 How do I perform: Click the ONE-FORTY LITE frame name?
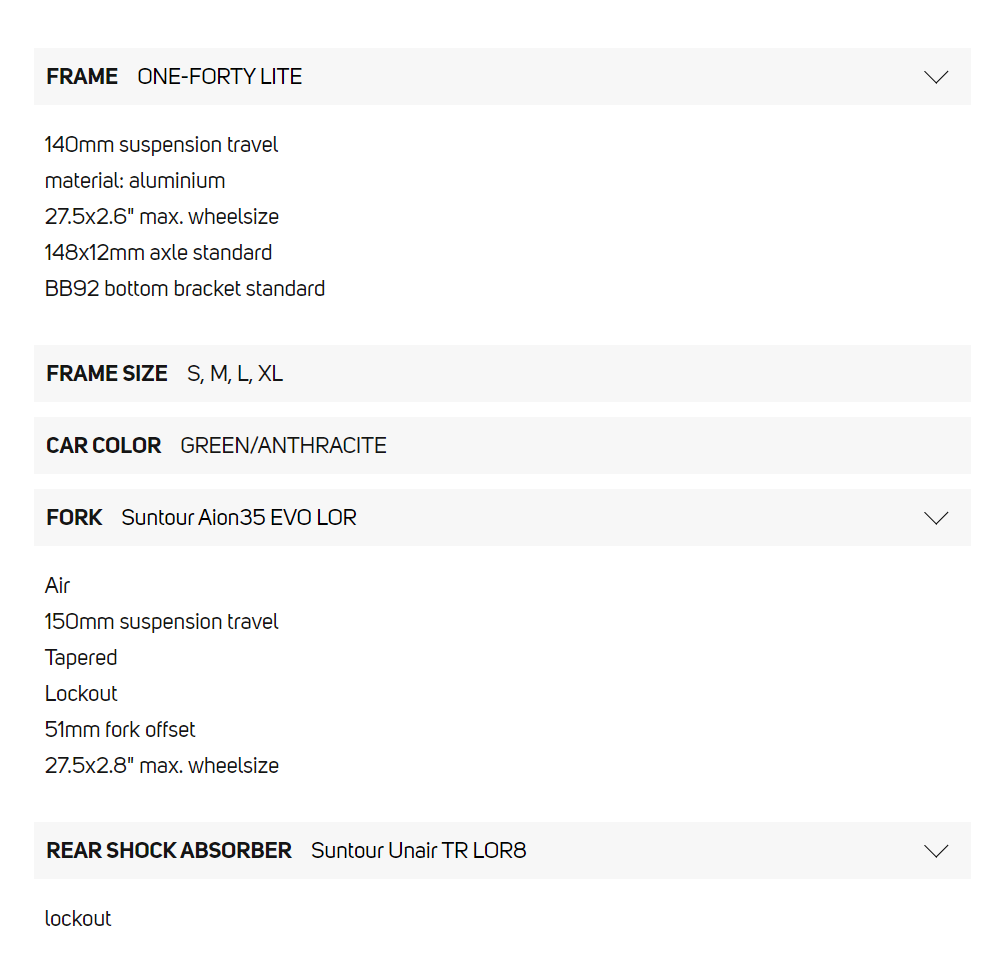tap(220, 77)
